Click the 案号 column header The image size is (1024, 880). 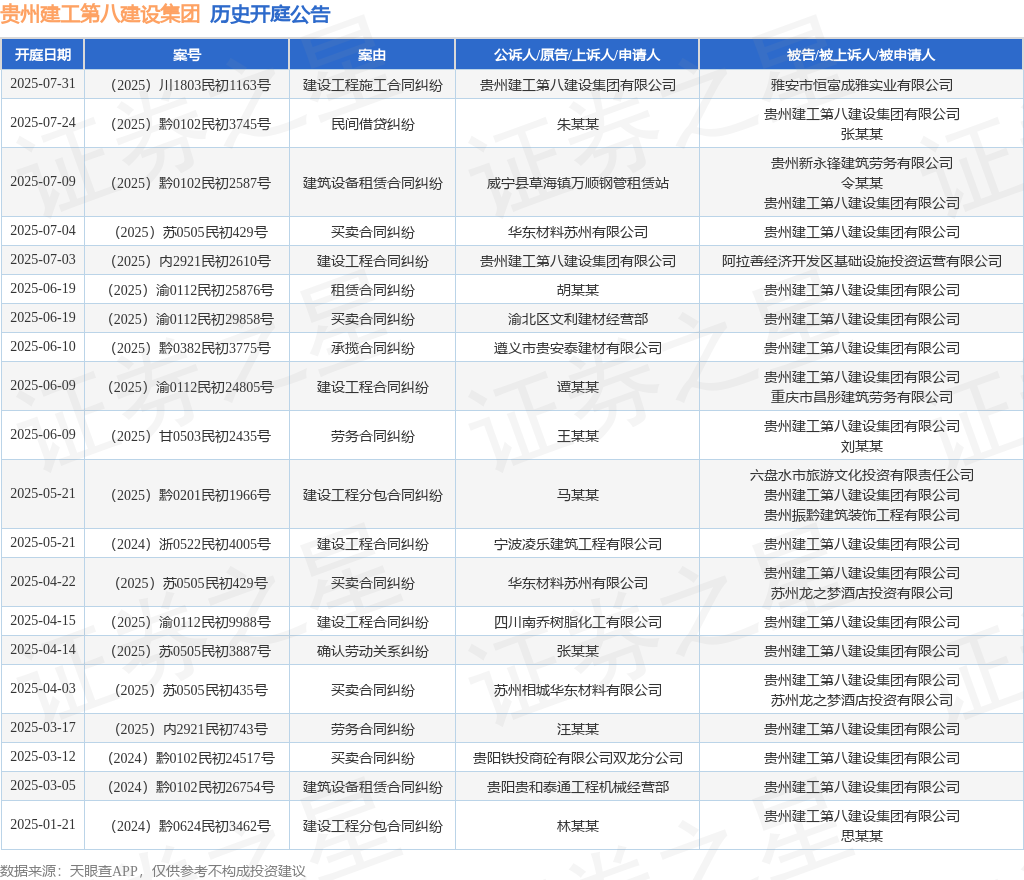(187, 54)
